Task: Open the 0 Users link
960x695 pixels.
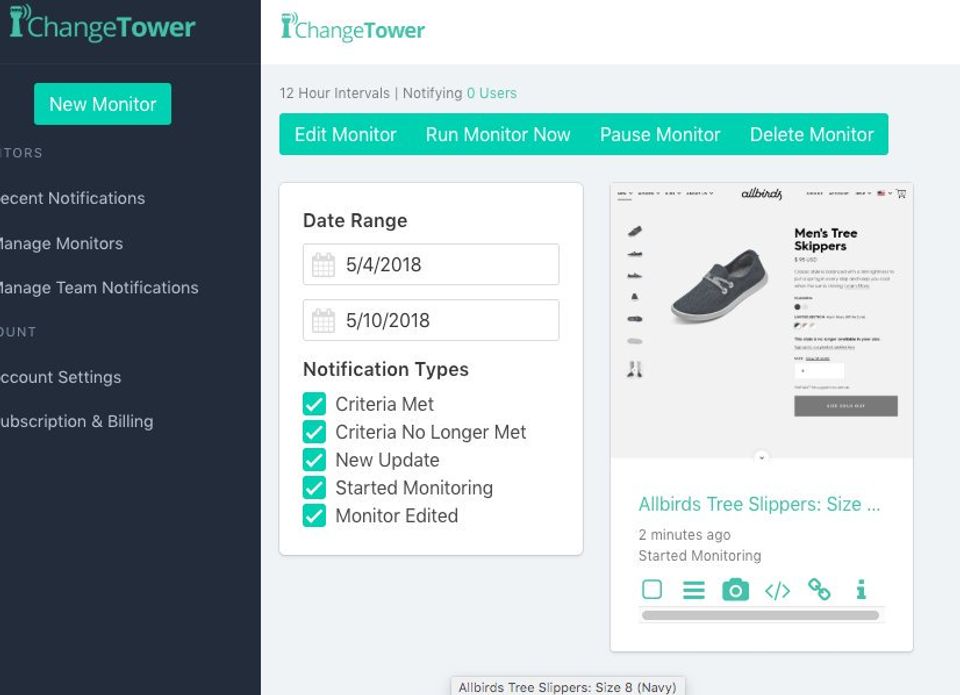Action: [x=492, y=93]
